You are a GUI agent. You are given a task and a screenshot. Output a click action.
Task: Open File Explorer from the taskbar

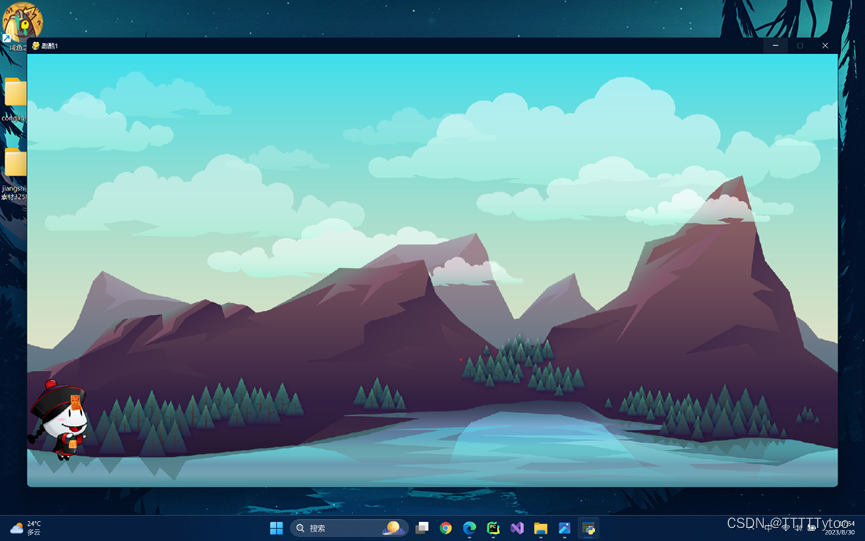click(541, 528)
